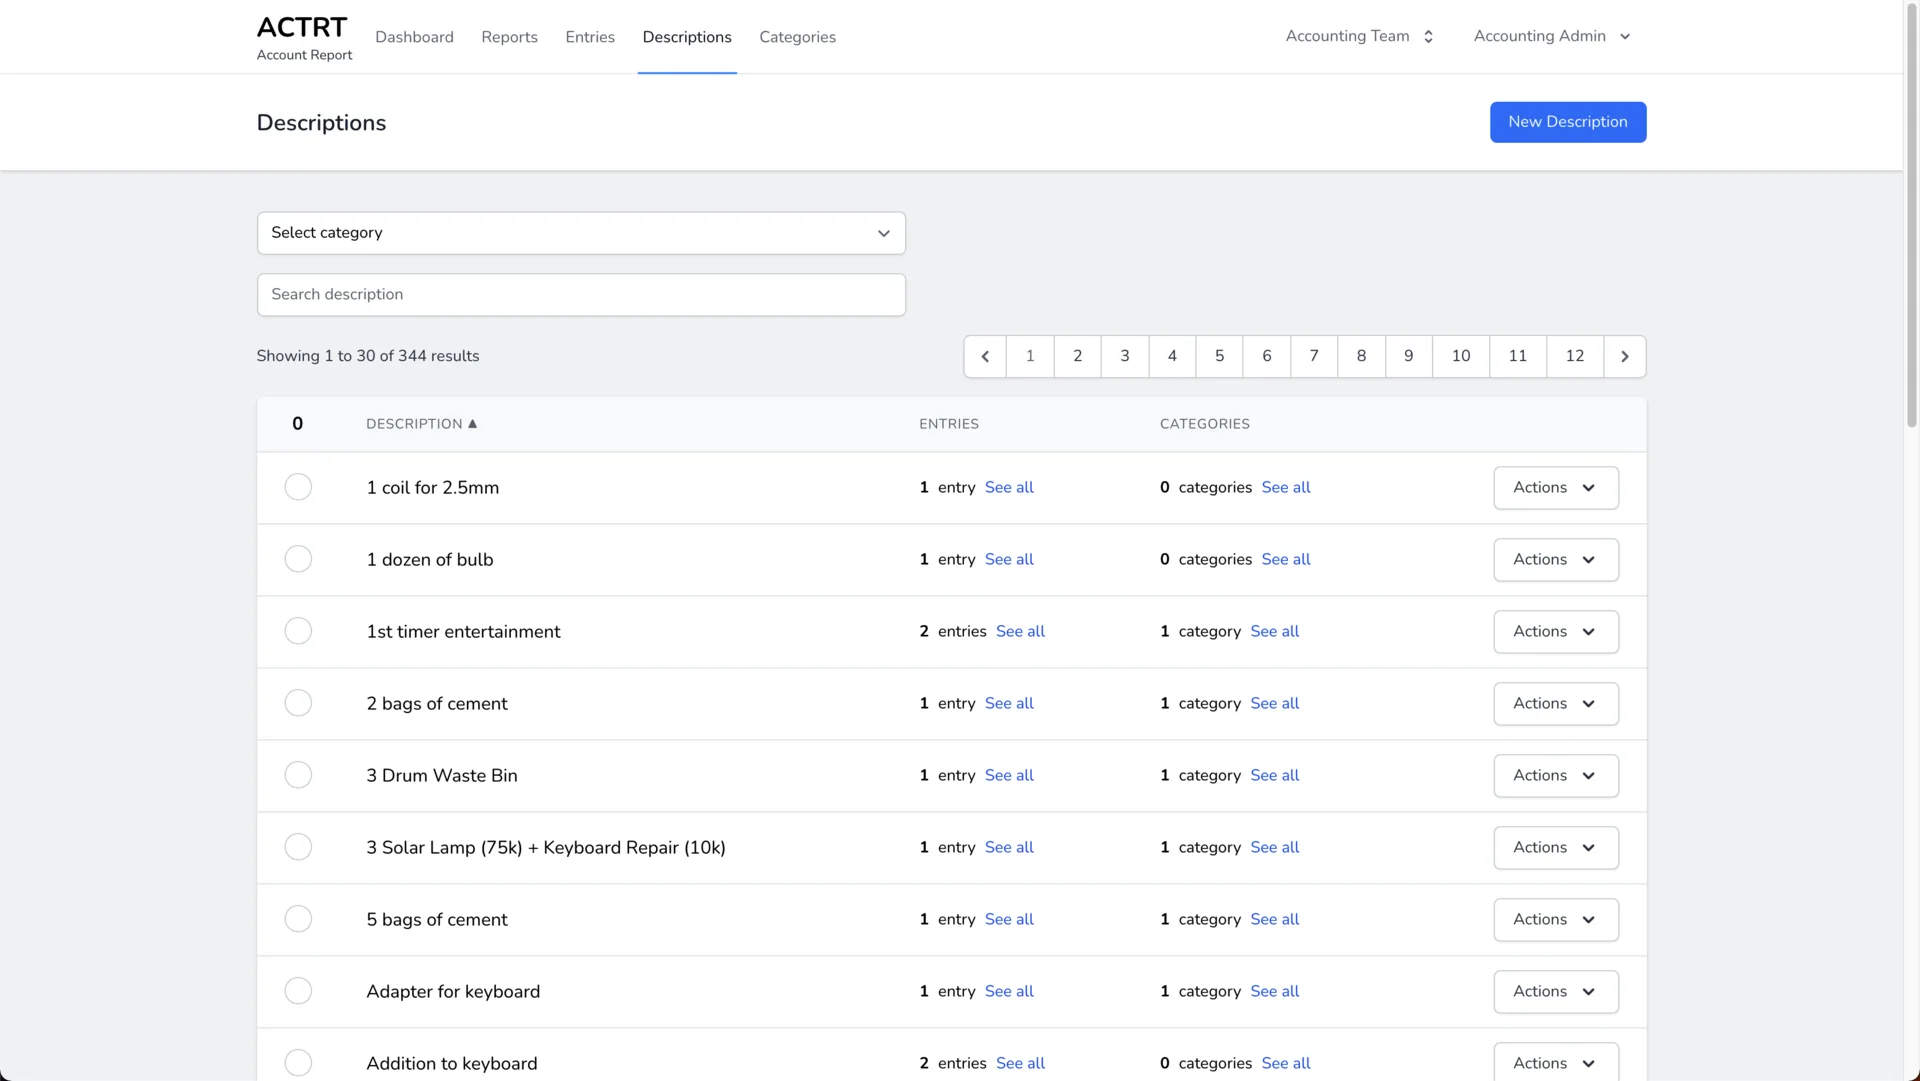This screenshot has height=1081, width=1920.
Task: Open Actions menu for '1 coil for 2.5mm'
Action: point(1556,488)
